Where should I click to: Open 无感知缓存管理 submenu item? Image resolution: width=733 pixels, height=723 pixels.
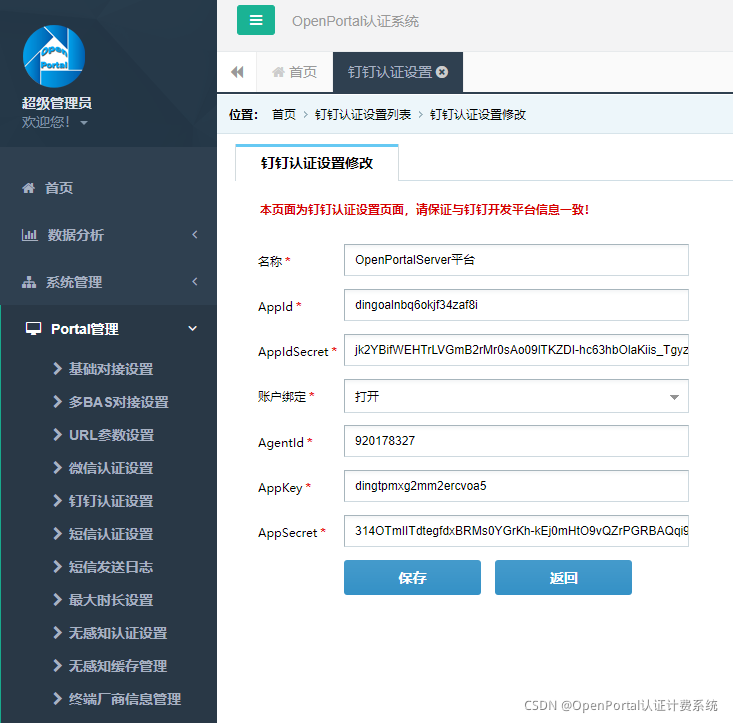pyautogui.click(x=118, y=666)
